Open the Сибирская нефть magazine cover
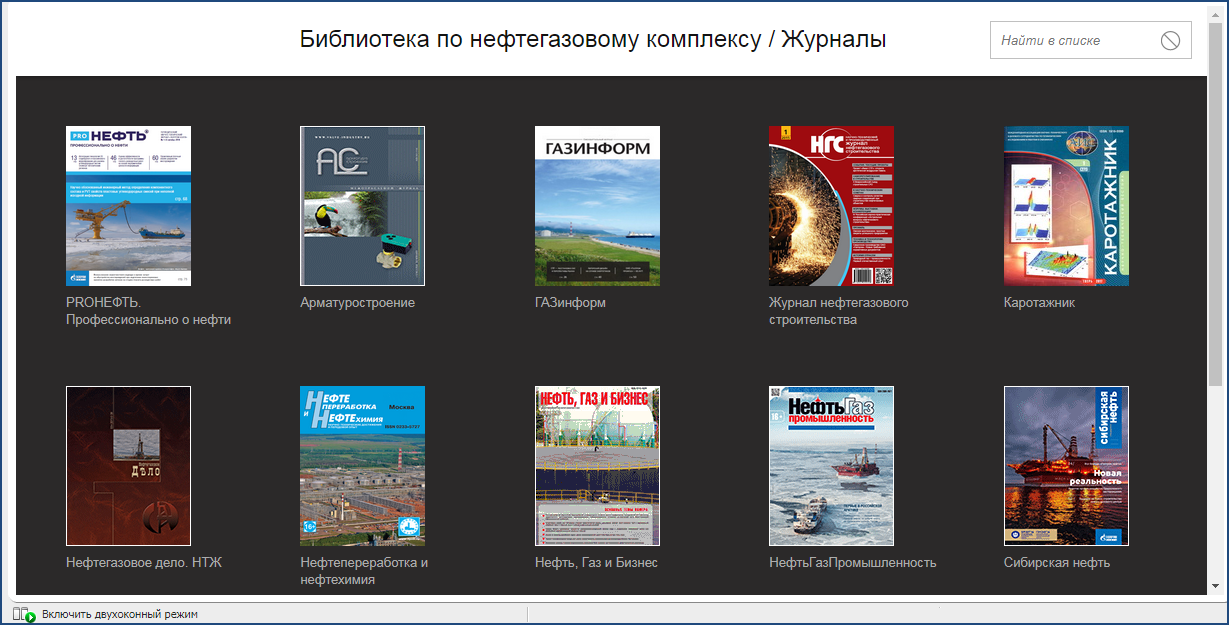The height and width of the screenshot is (625, 1229). [x=1066, y=466]
